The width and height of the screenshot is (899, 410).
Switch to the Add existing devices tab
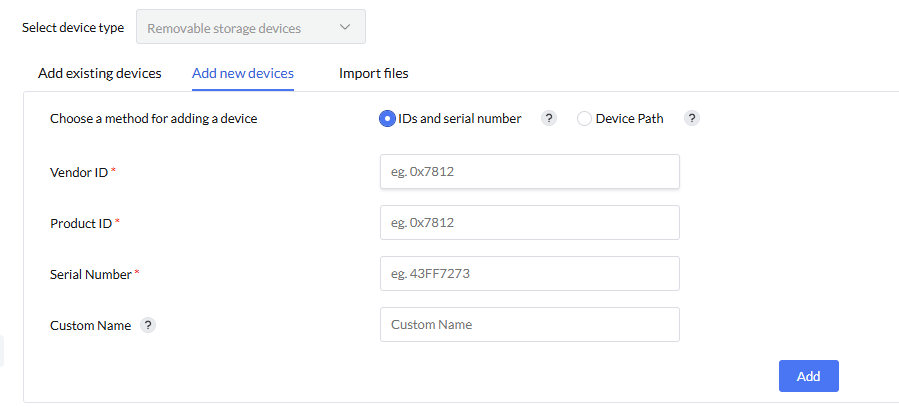point(100,73)
